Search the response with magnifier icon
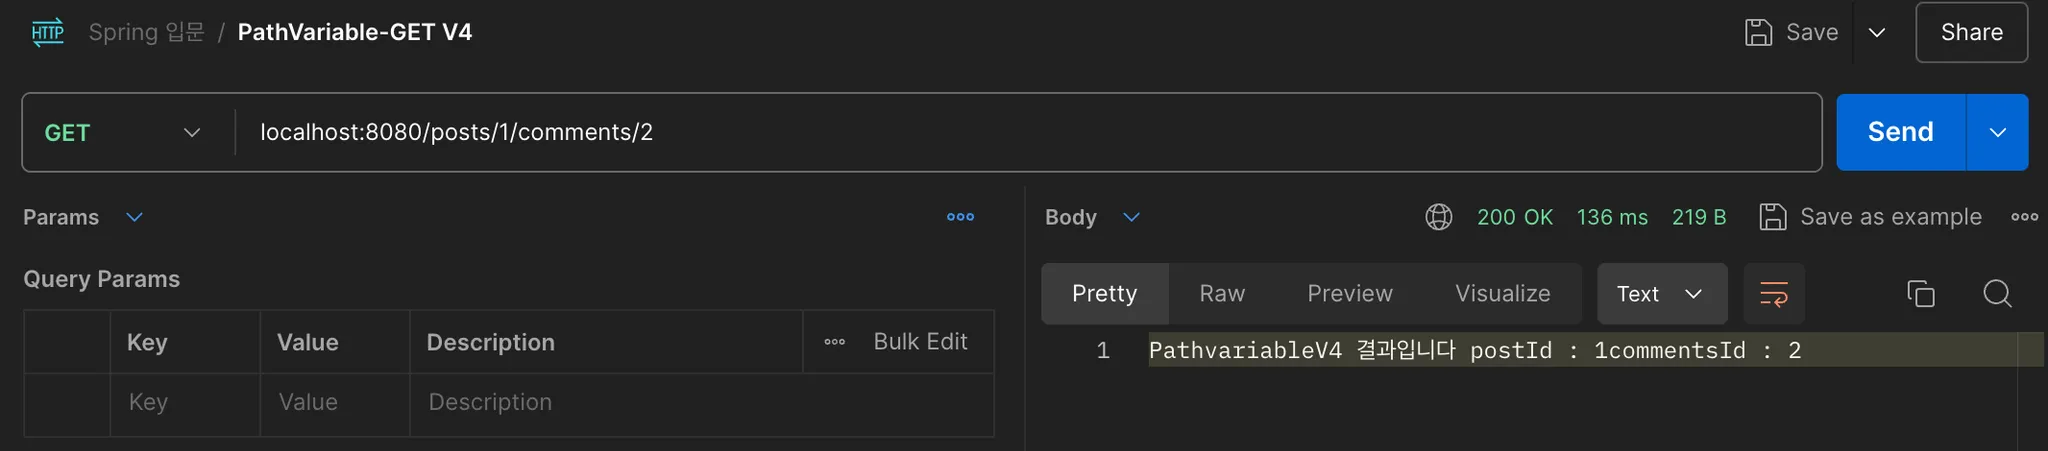2048x451 pixels. point(1997,294)
